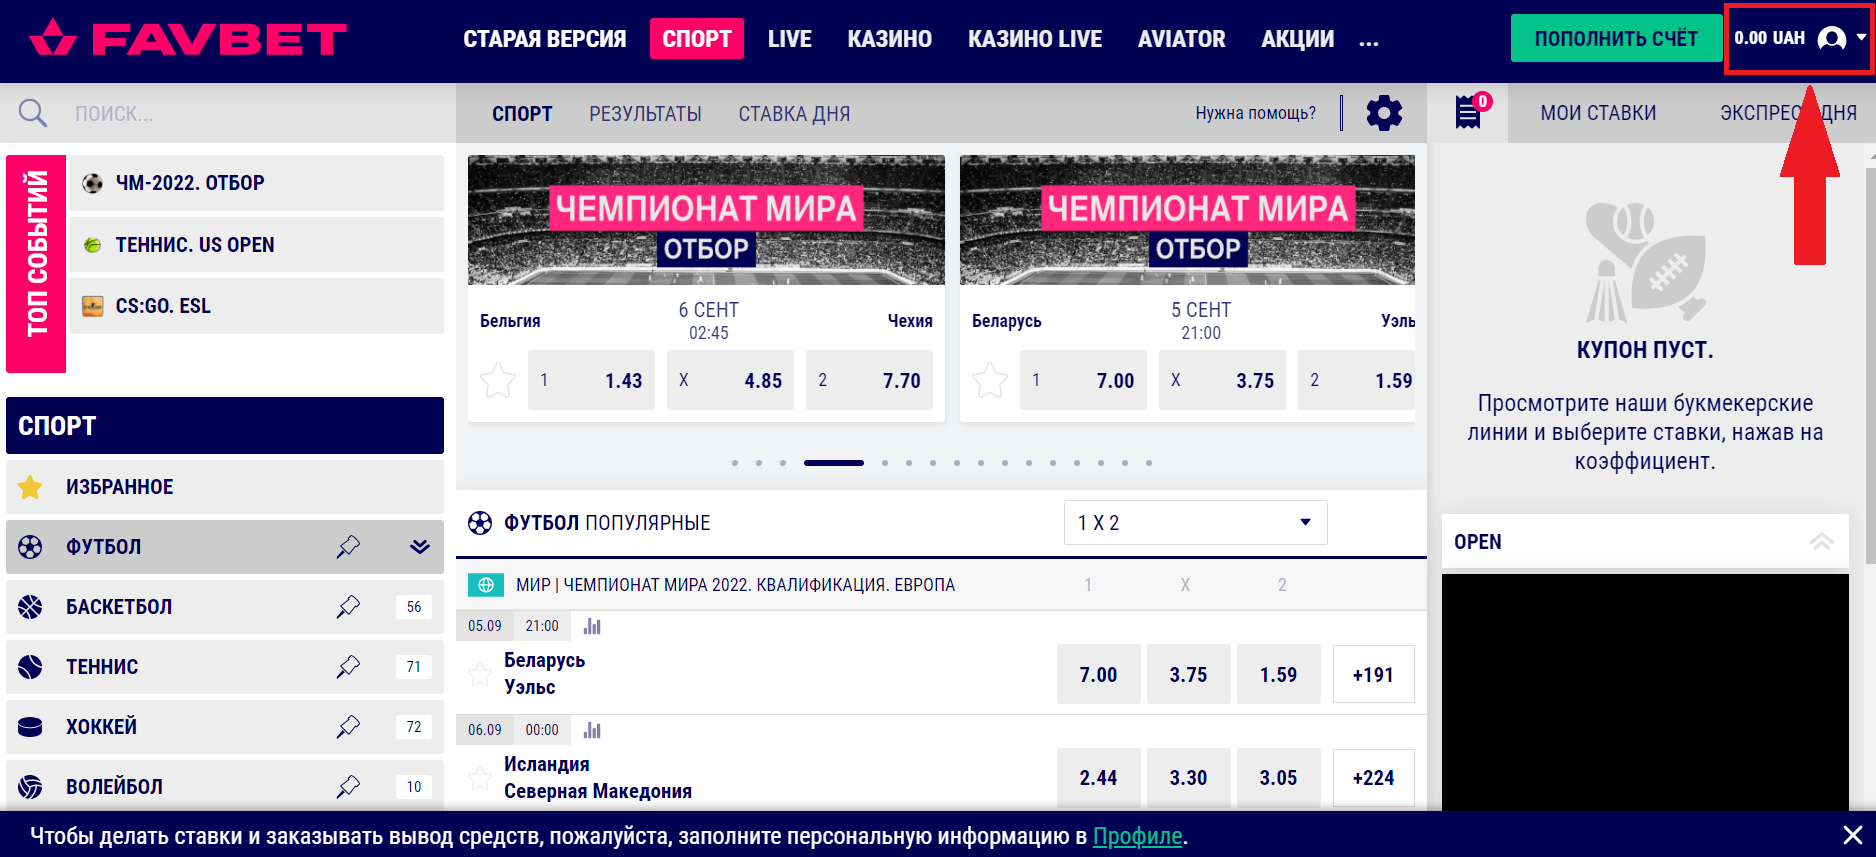Click the search magnifier icon
This screenshot has width=1876, height=857.
coord(33,113)
